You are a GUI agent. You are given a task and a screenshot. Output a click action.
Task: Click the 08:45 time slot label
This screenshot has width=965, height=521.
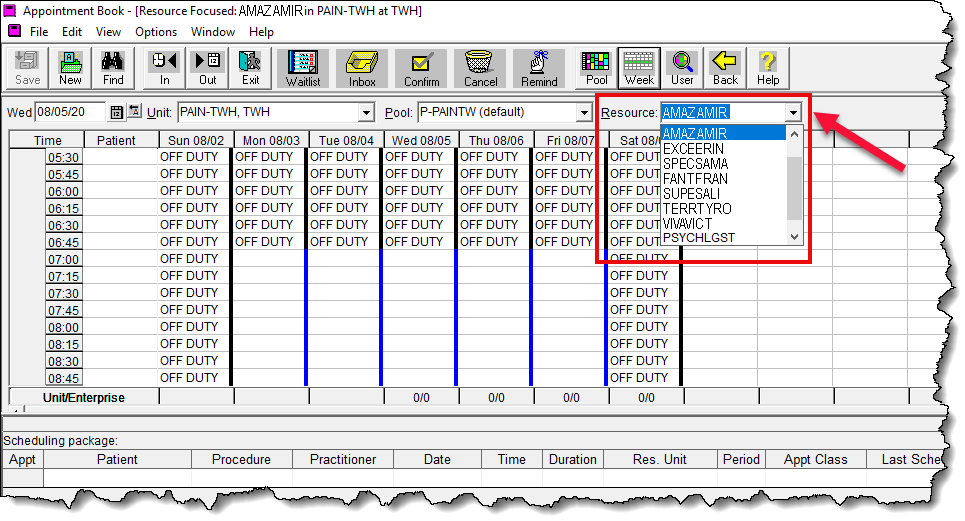63,378
